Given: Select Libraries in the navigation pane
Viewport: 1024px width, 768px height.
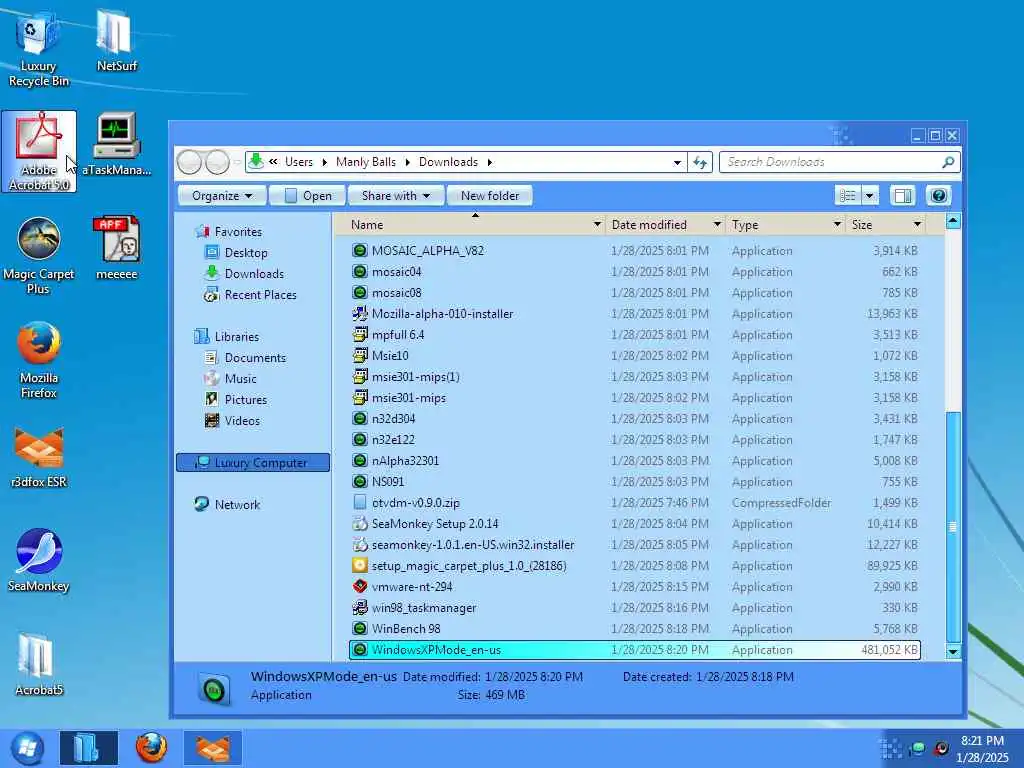Looking at the screenshot, I should pyautogui.click(x=236, y=336).
